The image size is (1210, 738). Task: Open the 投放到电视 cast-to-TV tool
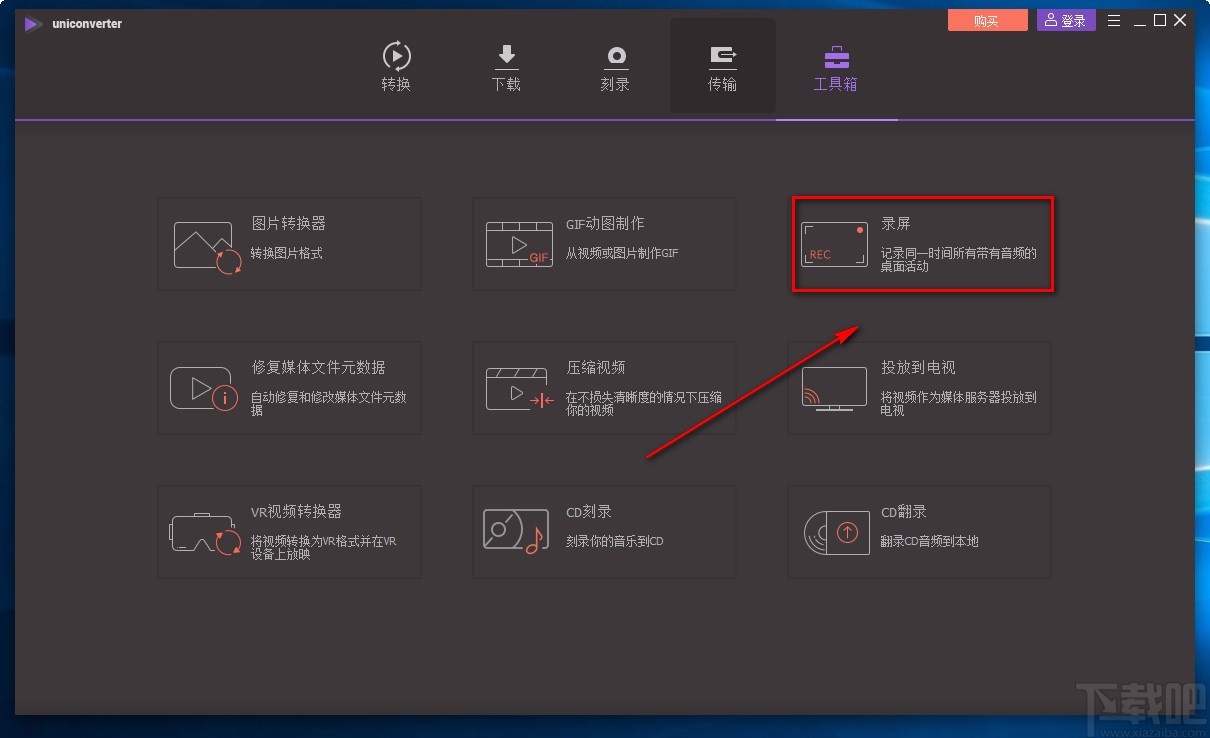918,388
